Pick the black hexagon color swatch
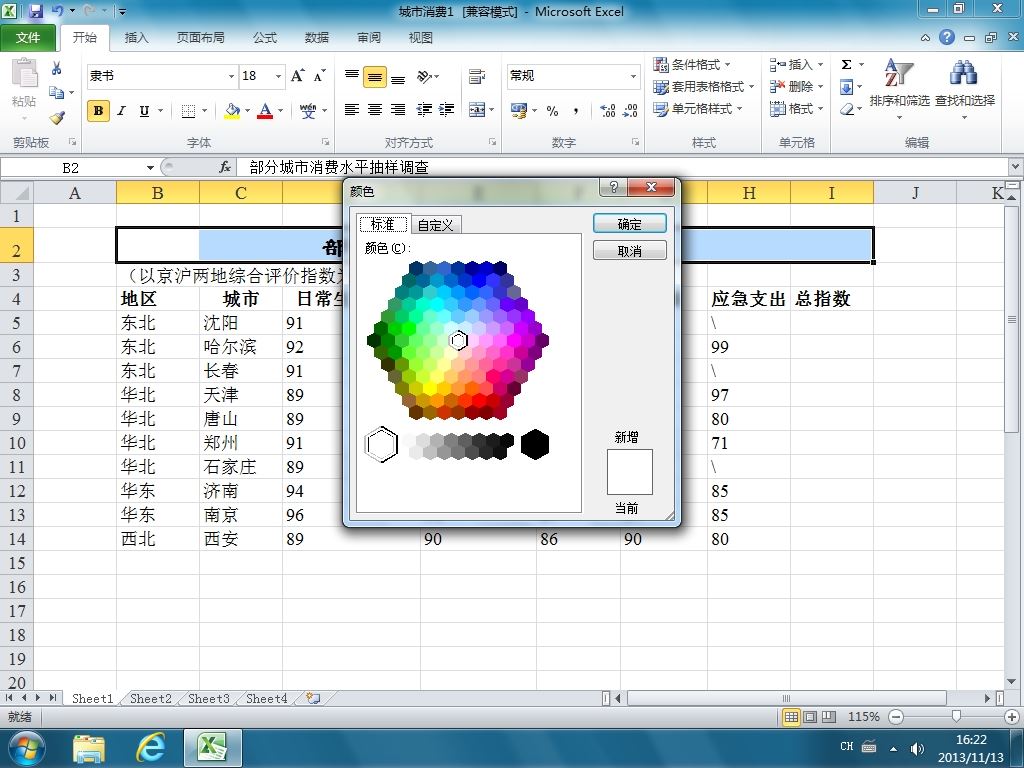The width and height of the screenshot is (1024, 768). (x=535, y=445)
